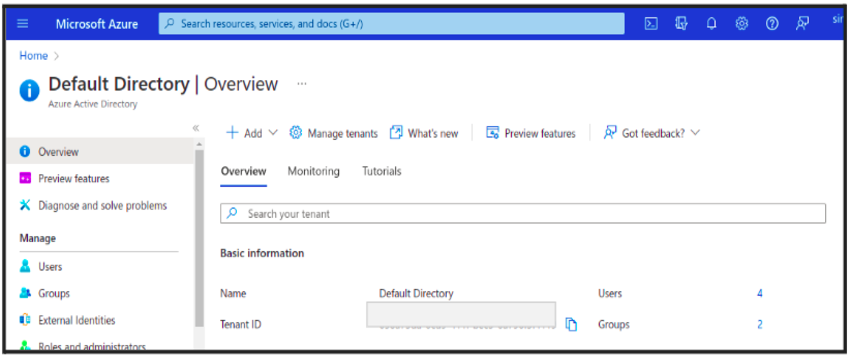850x360 pixels.
Task: Click the Diagnose and solve problems icon
Action: click(x=25, y=205)
